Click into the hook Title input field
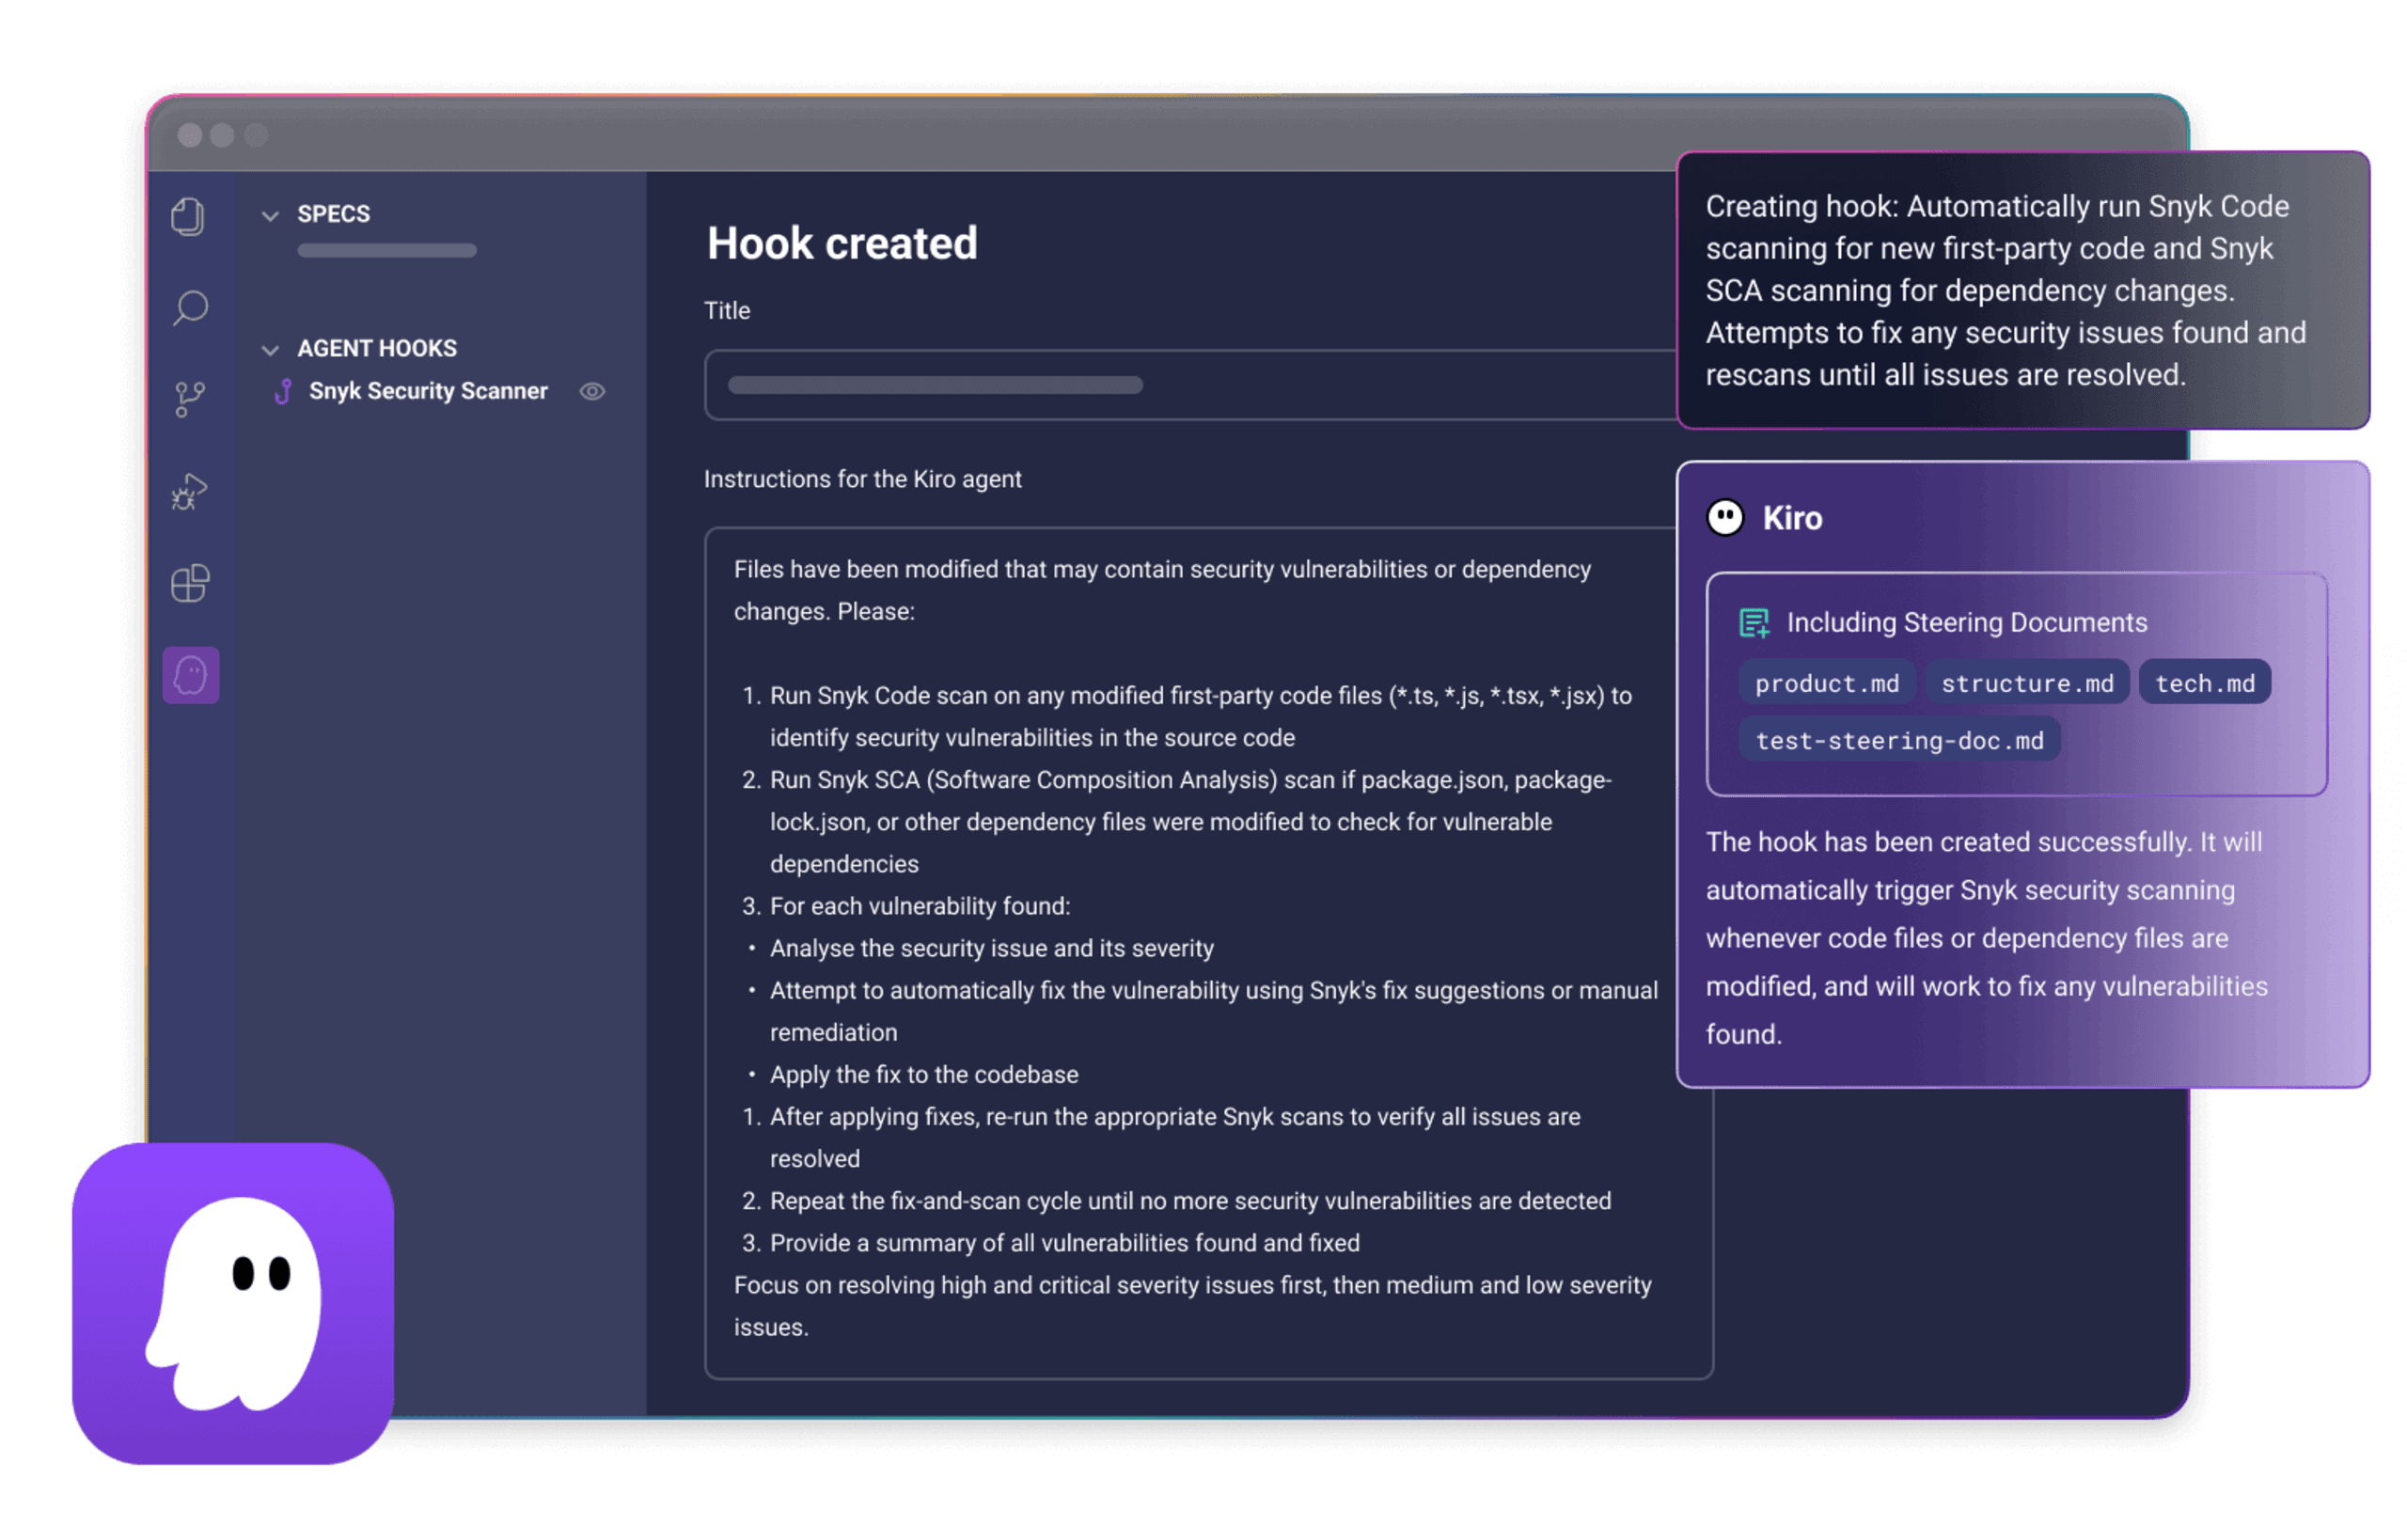The image size is (2407, 1540). [1190, 385]
